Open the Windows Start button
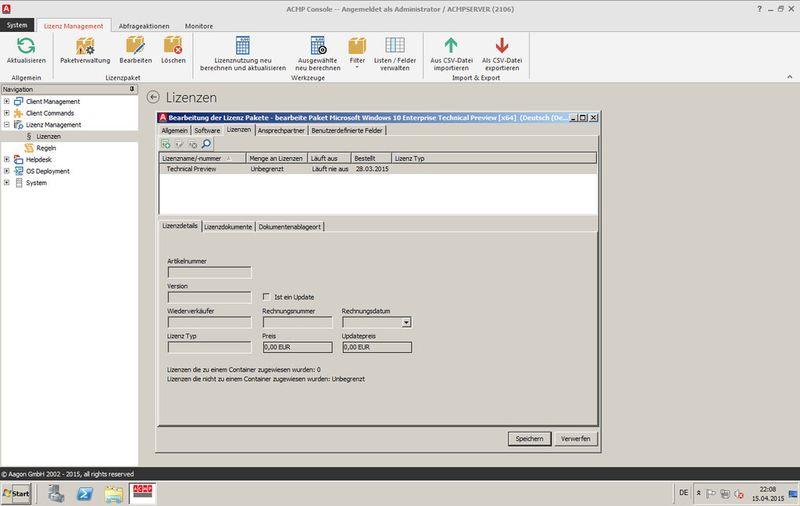800x506 pixels. pos(17,494)
